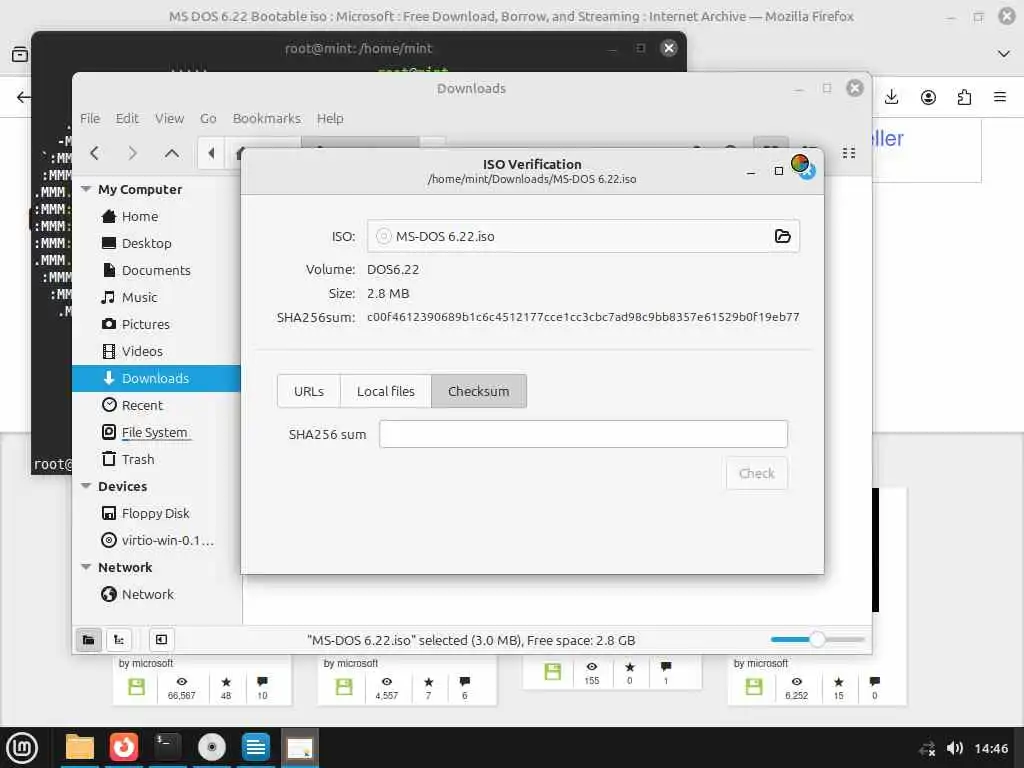Collapse the My Computer section
Screen dimensions: 1024x768
(x=86, y=189)
